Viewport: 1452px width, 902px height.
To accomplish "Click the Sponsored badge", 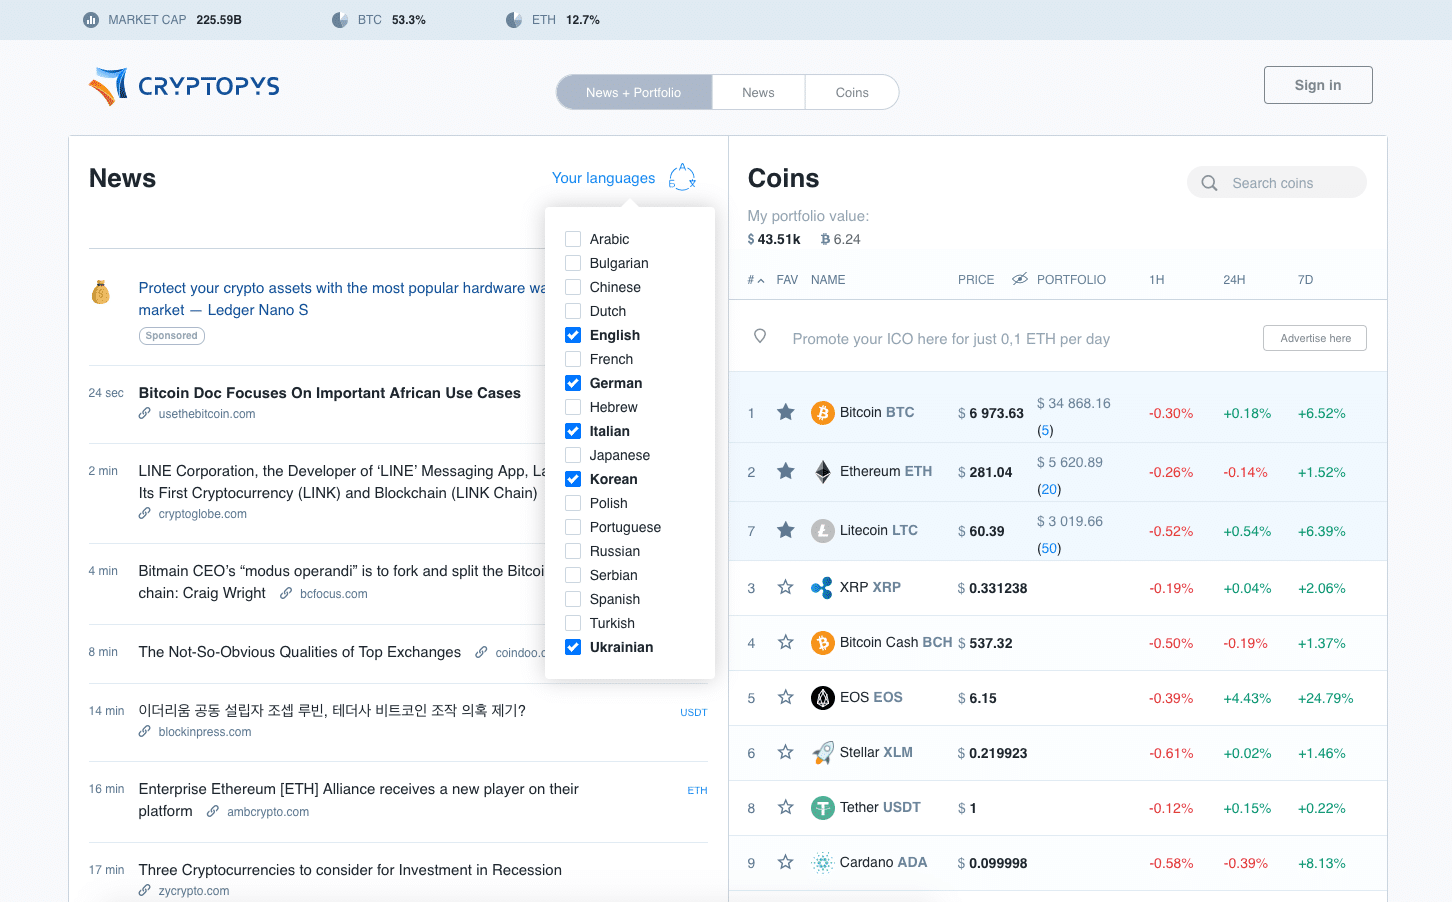I will [x=172, y=336].
